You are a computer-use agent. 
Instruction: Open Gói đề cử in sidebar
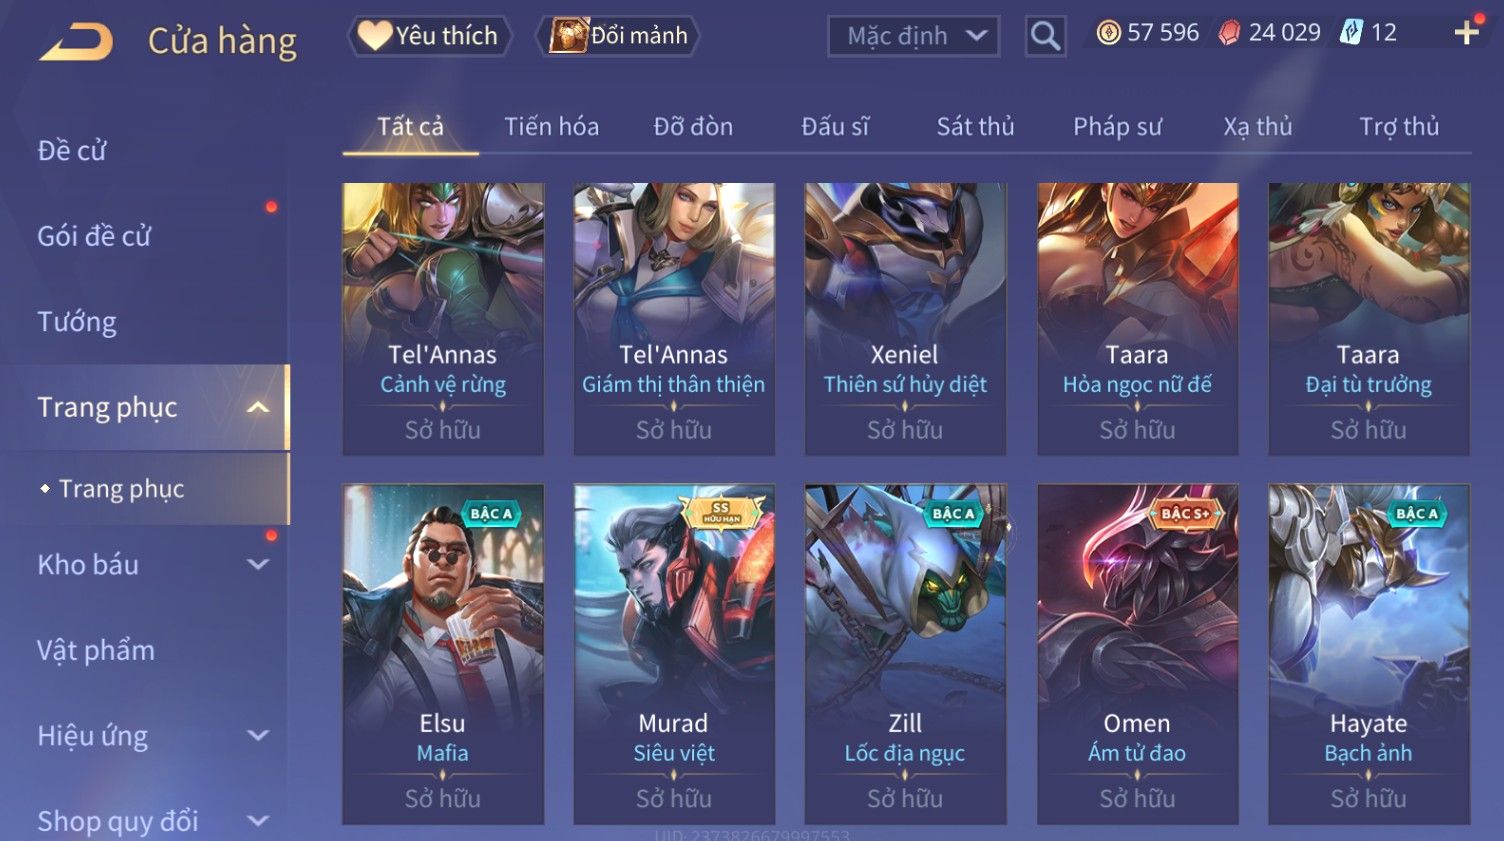pyautogui.click(x=94, y=236)
